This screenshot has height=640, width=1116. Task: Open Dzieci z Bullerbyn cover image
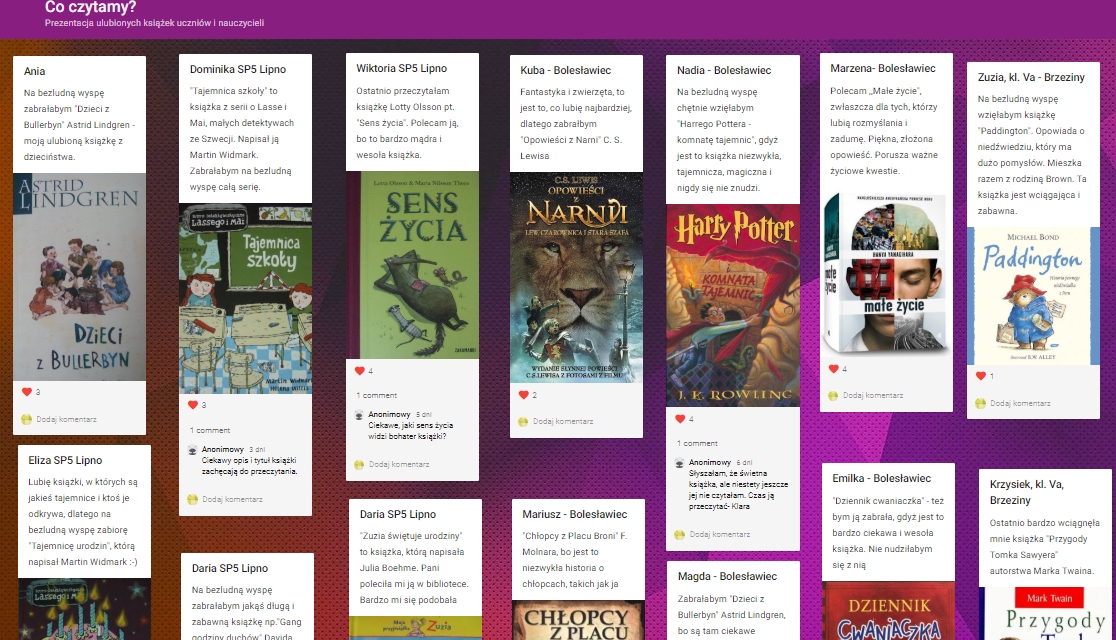coord(80,277)
